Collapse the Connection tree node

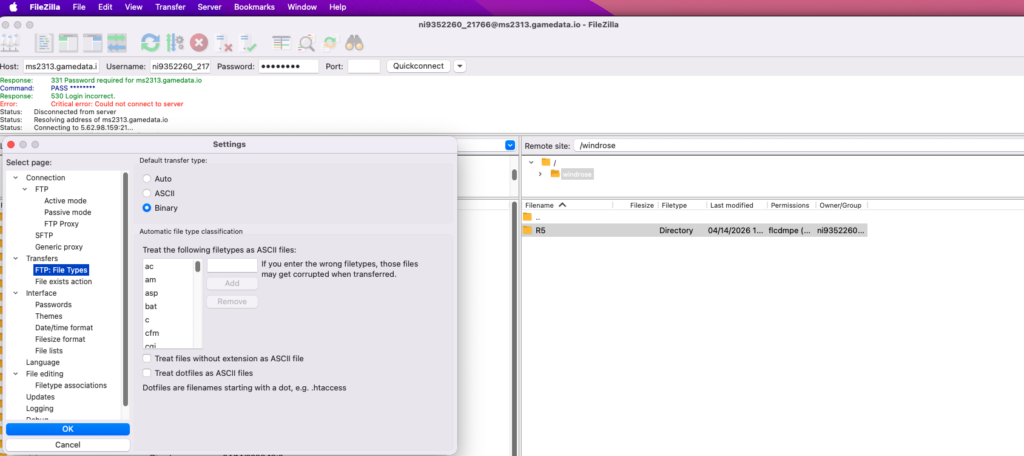[x=15, y=177]
